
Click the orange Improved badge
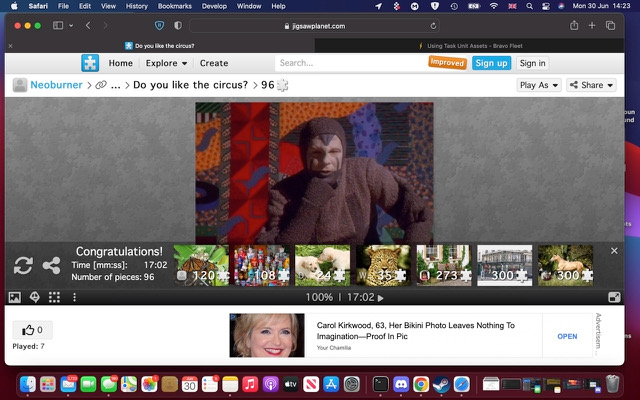(x=447, y=62)
